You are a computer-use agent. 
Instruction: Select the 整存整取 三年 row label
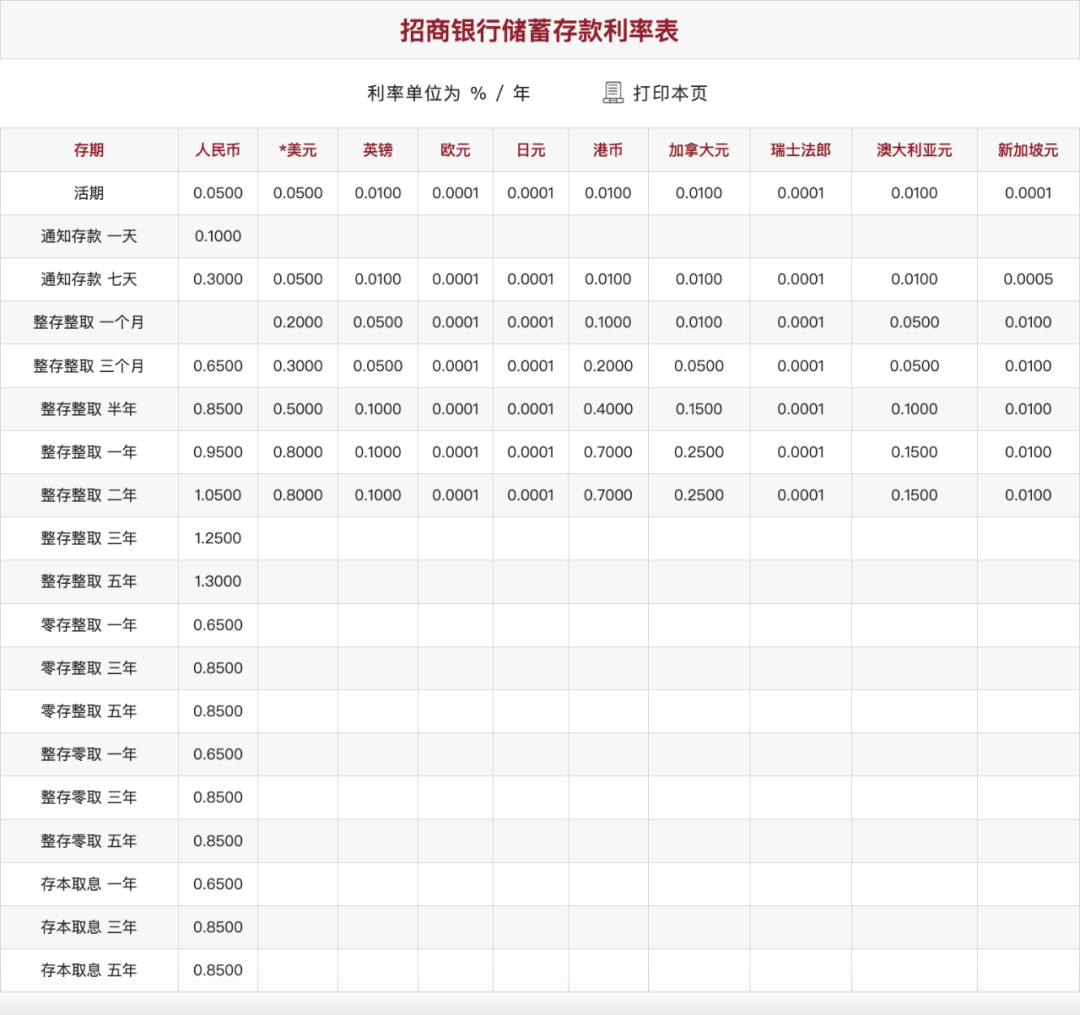[89, 538]
